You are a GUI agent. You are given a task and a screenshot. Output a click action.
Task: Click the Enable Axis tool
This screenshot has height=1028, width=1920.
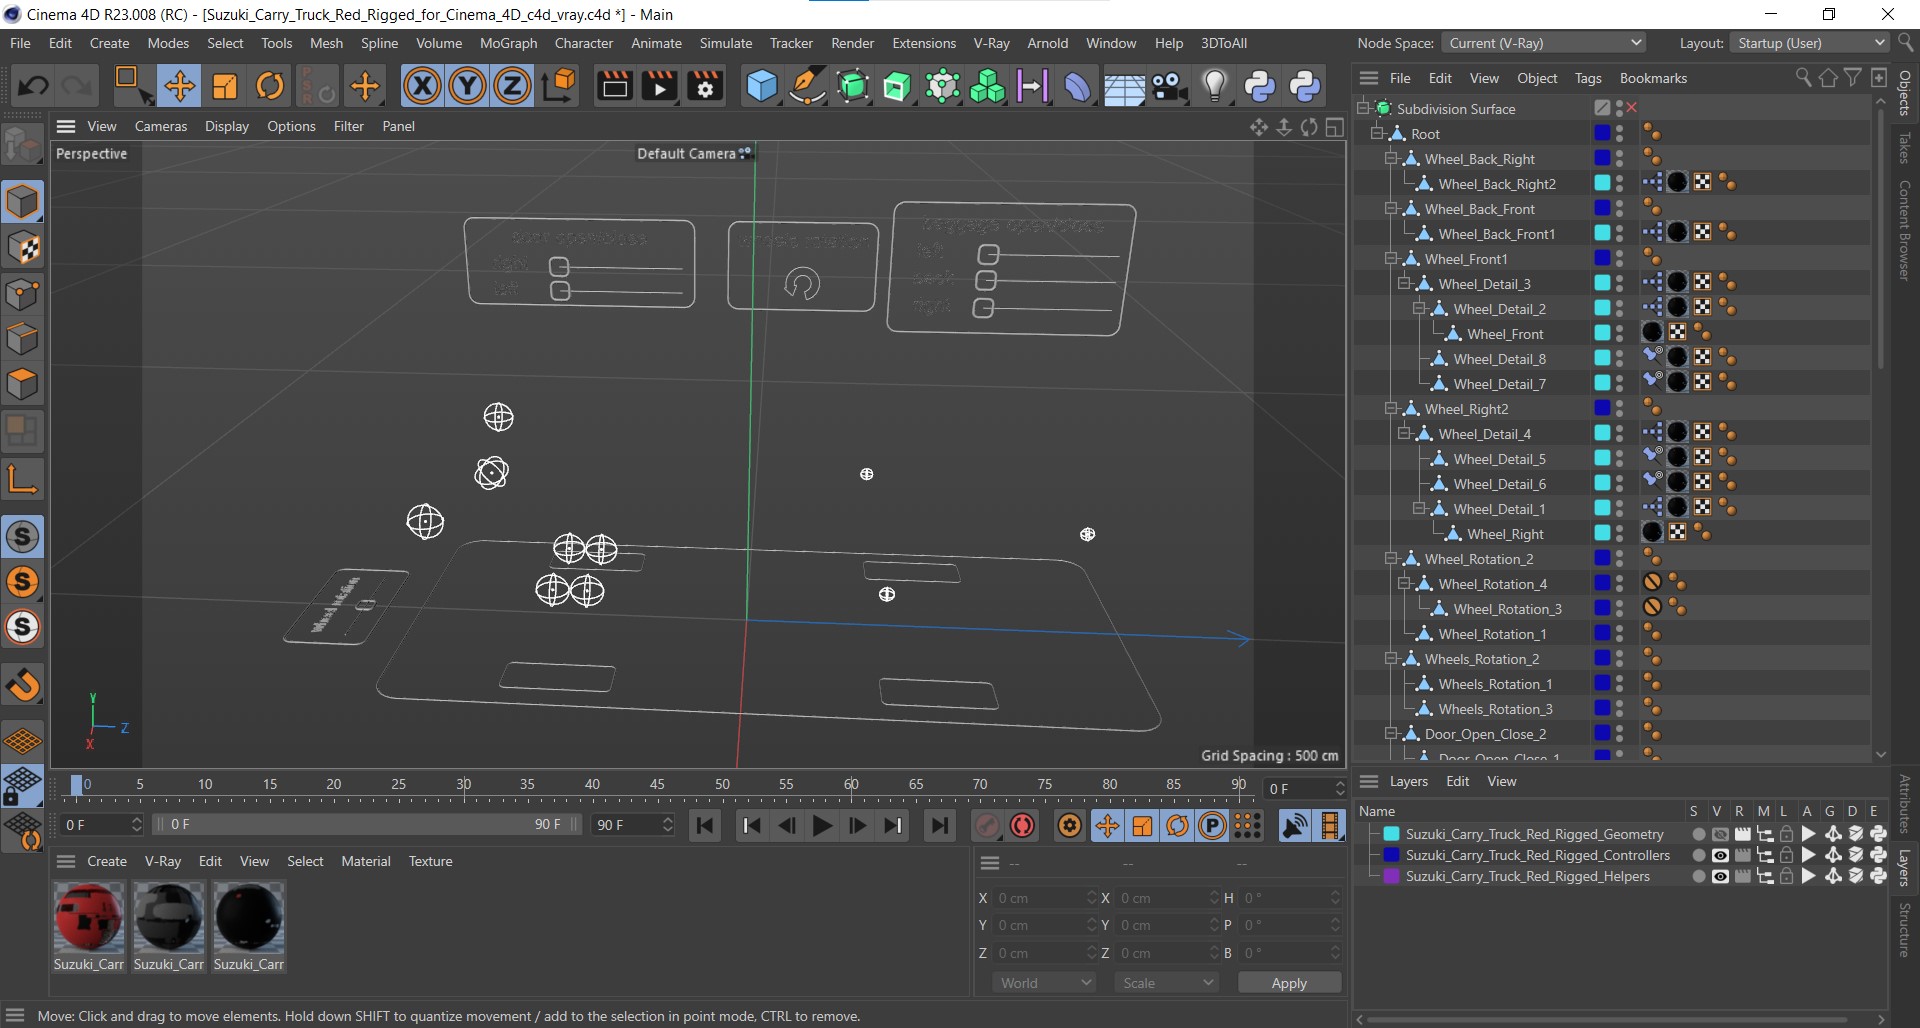point(22,479)
